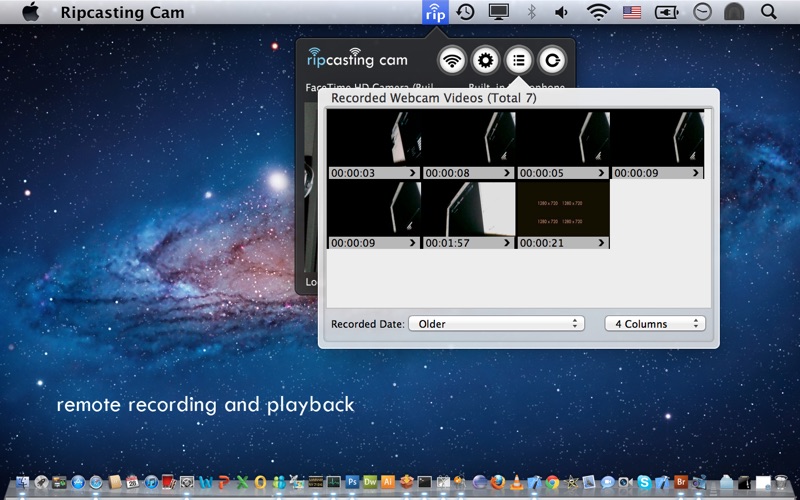Click the US flag input menu
The height and width of the screenshot is (500, 800).
pos(632,12)
